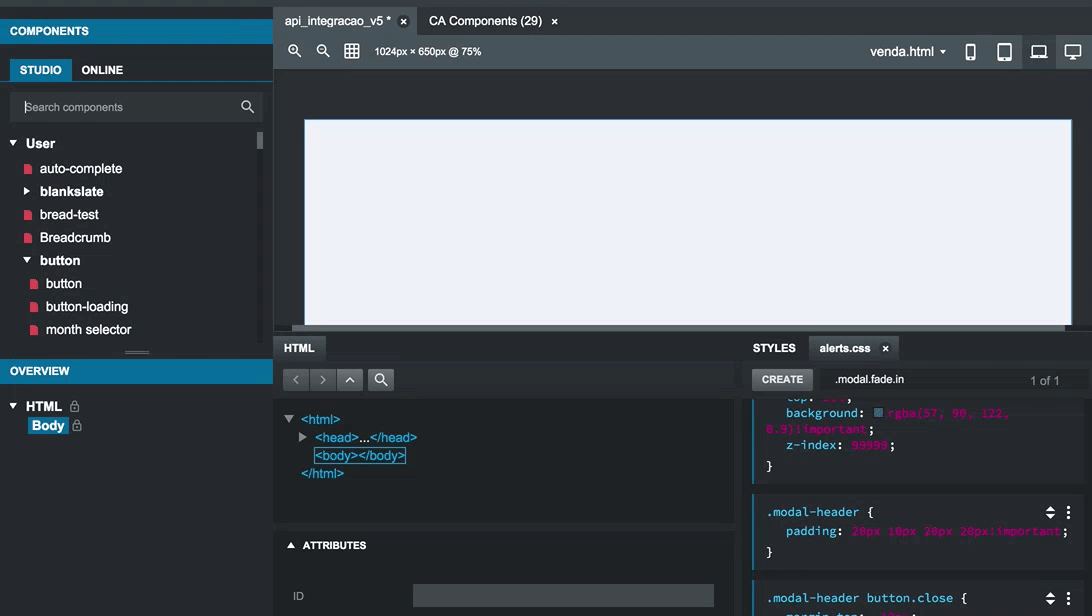The width and height of the screenshot is (1092, 616).
Task: Click the auto-complete red file icon
Action: pos(28,169)
